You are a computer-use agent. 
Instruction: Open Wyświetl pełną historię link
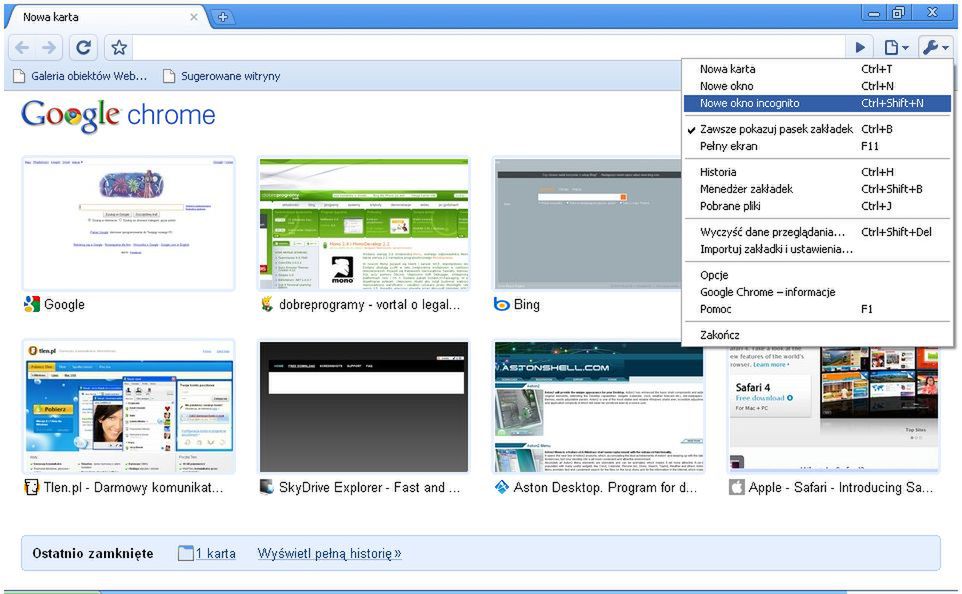[x=329, y=554]
